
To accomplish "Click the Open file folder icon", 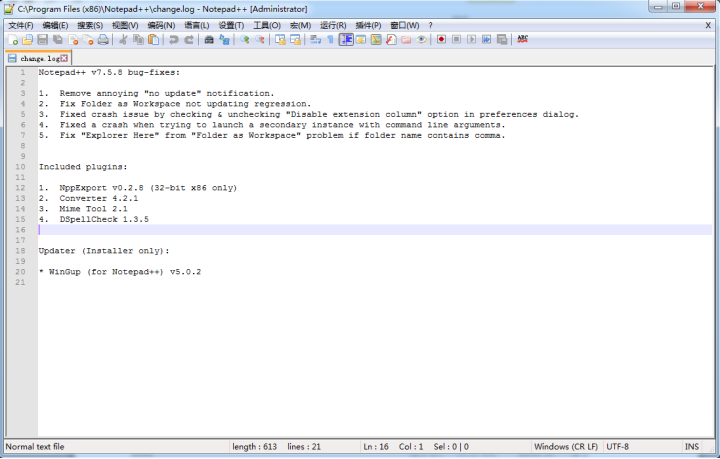I will [28, 40].
